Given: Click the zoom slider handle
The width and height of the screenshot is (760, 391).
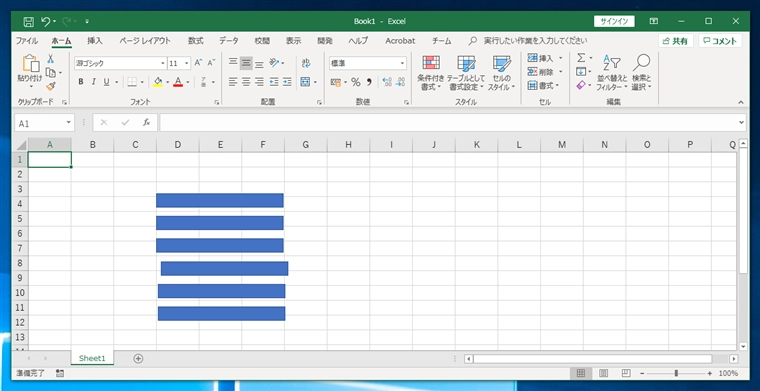Looking at the screenshot, I should coord(676,373).
